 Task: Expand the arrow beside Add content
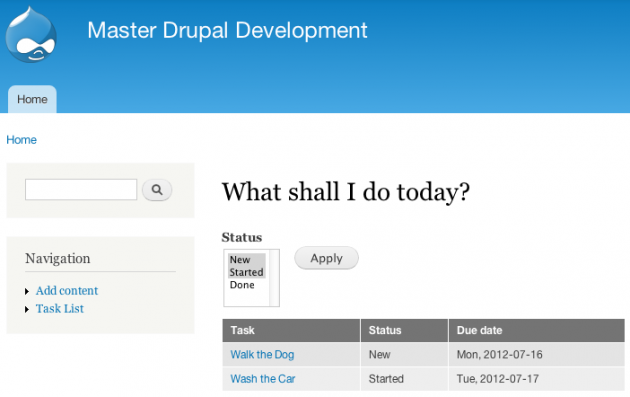(27, 291)
